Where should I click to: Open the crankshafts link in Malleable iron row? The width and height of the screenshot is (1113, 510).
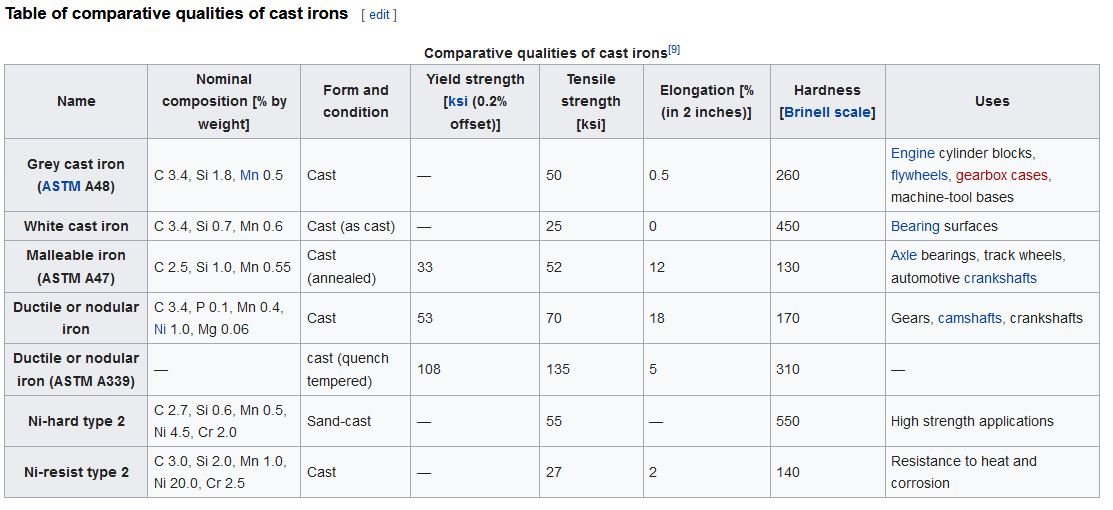1000,278
